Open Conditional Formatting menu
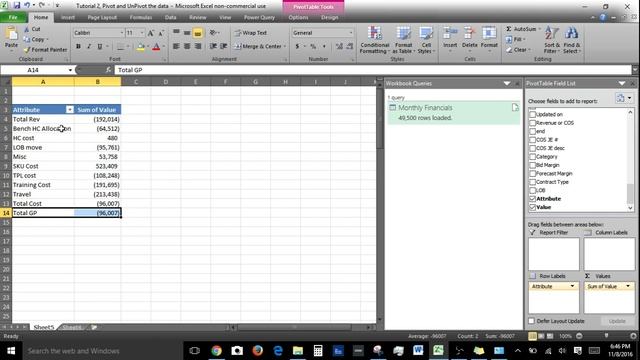640x360 pixels. point(374,40)
